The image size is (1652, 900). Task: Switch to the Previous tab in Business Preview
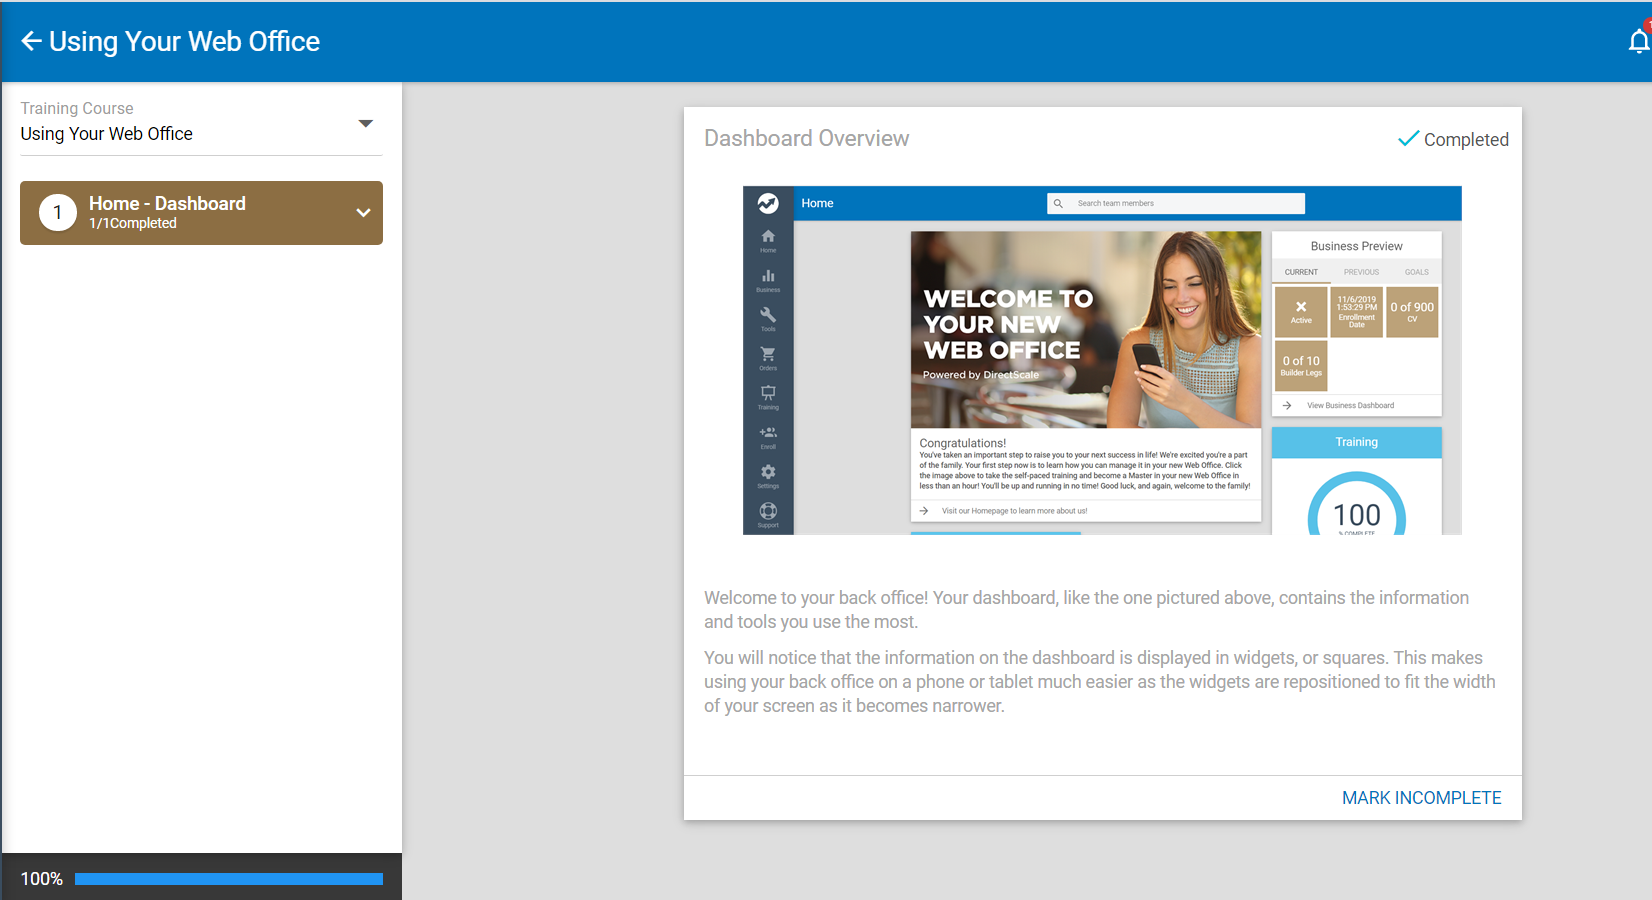pos(1361,272)
